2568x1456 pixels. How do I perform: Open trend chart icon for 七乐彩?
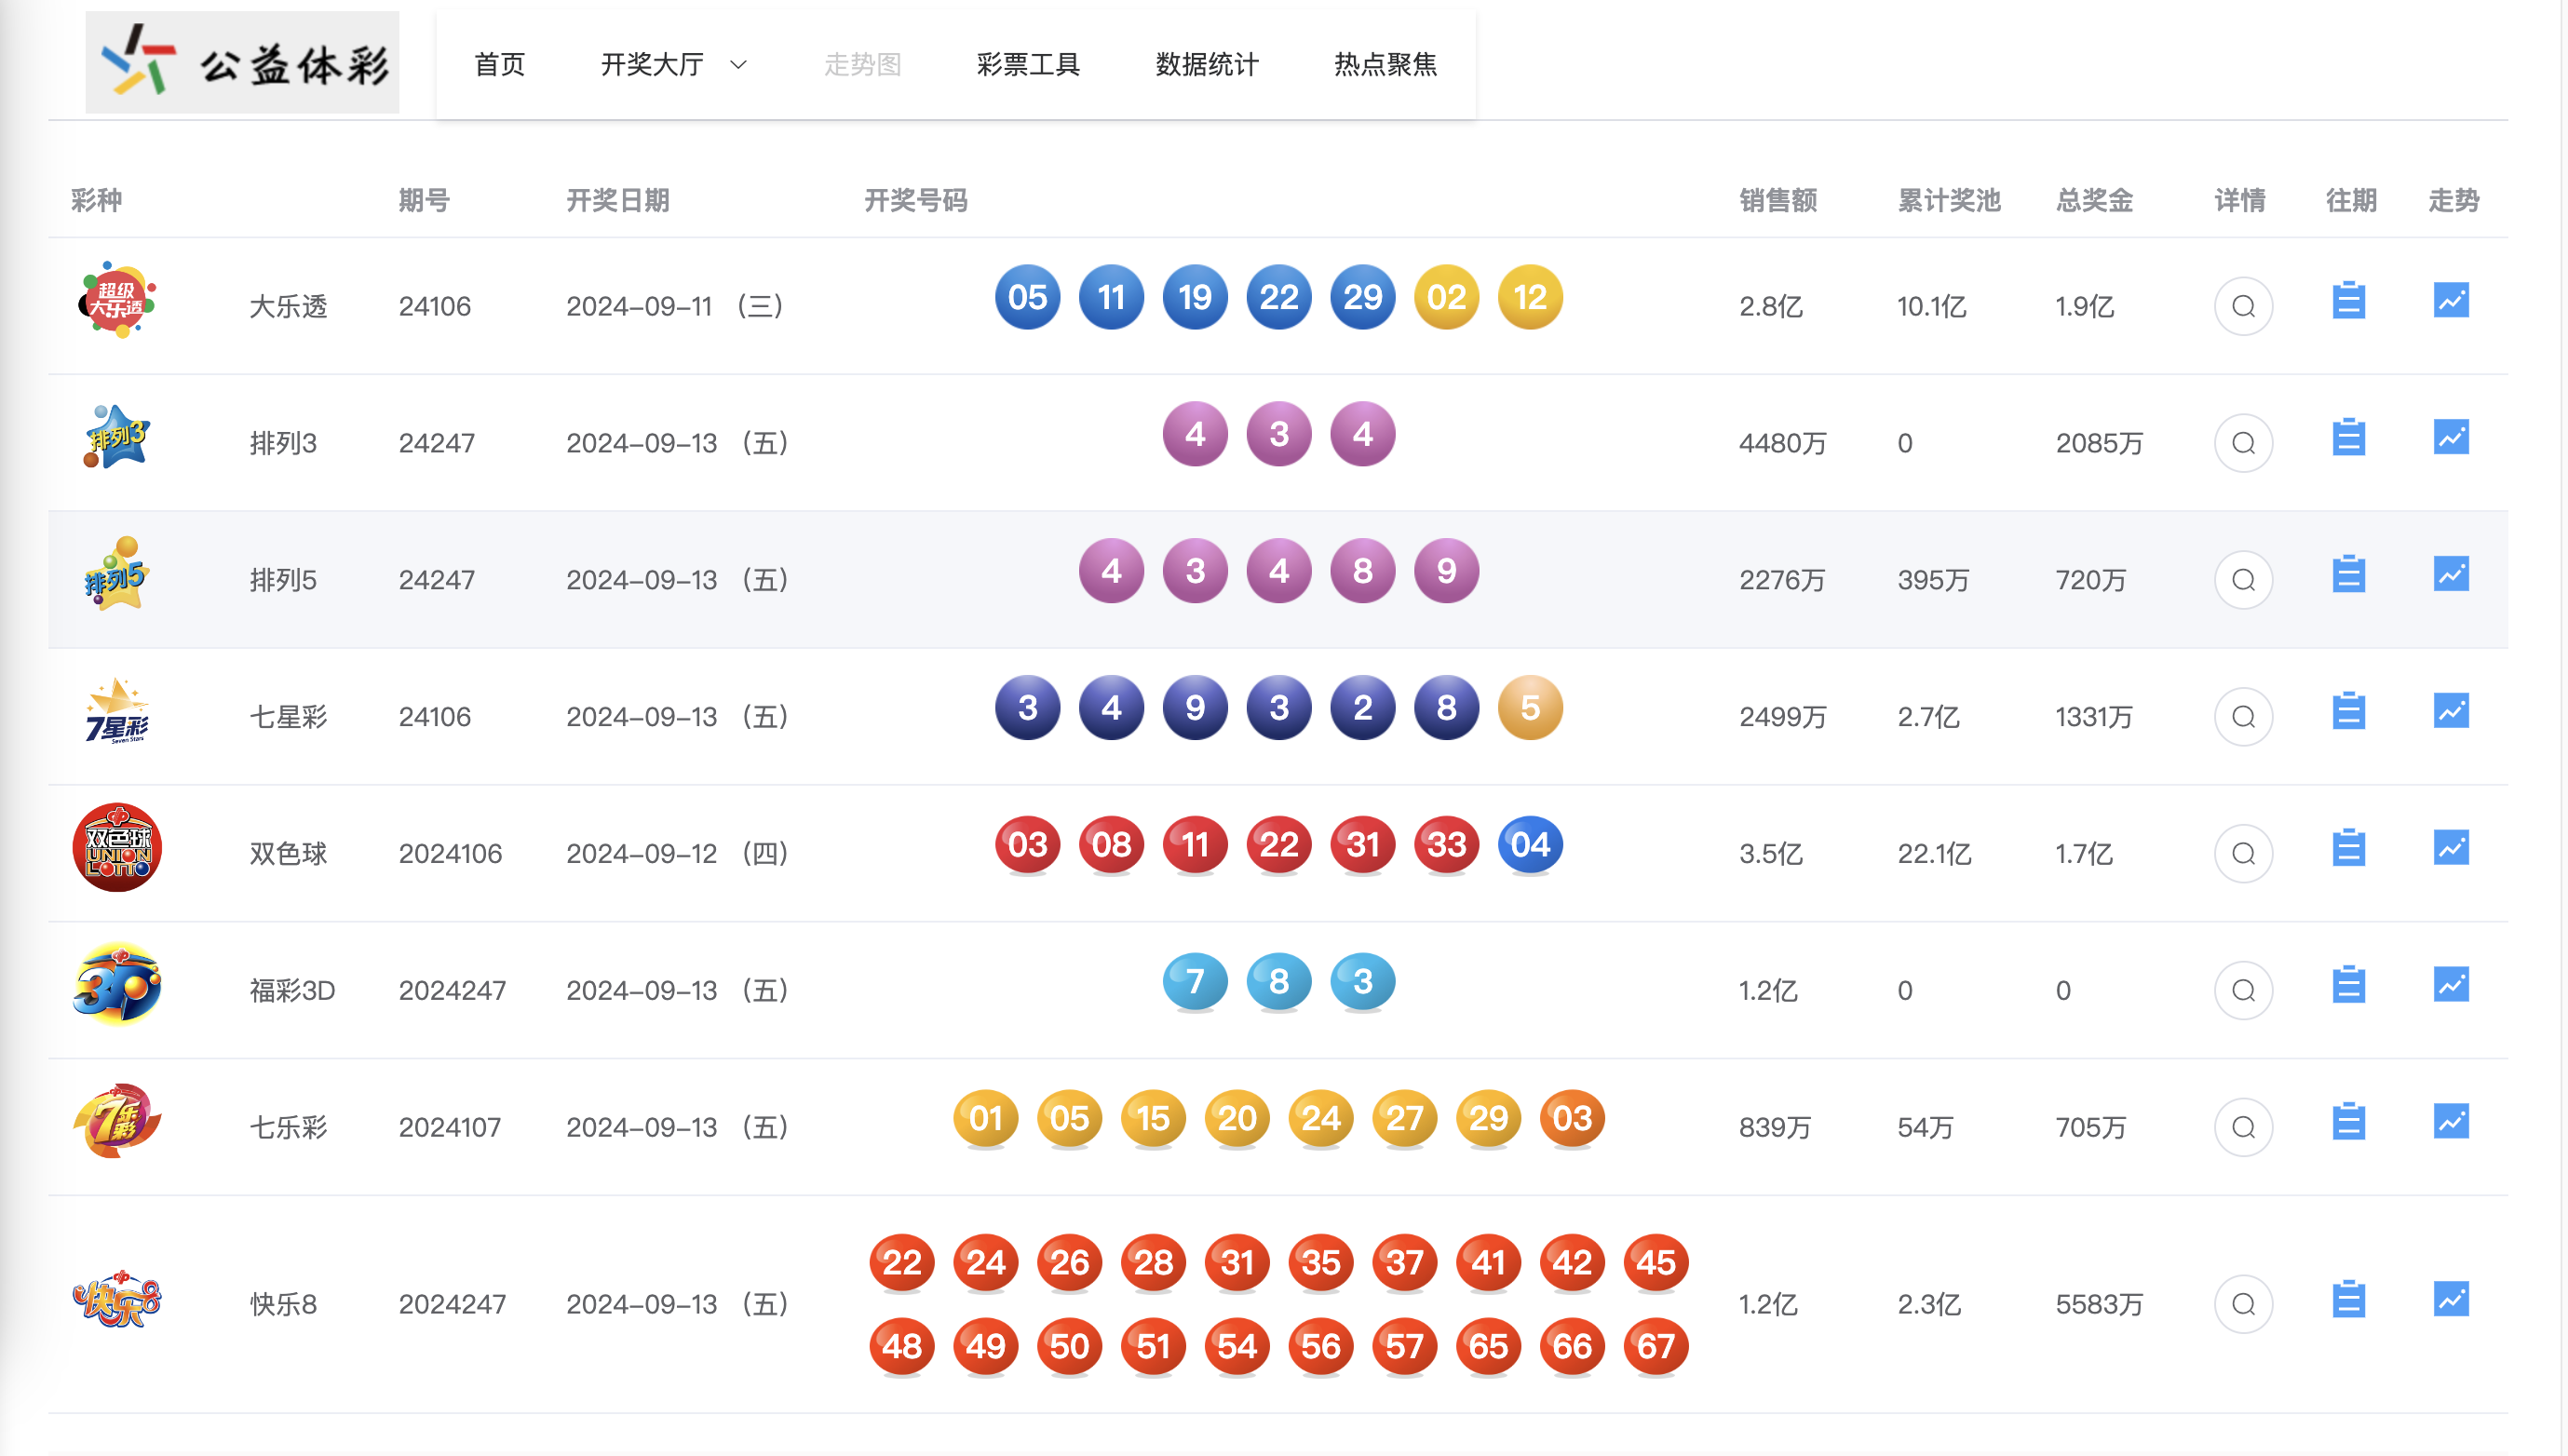coord(2451,1122)
